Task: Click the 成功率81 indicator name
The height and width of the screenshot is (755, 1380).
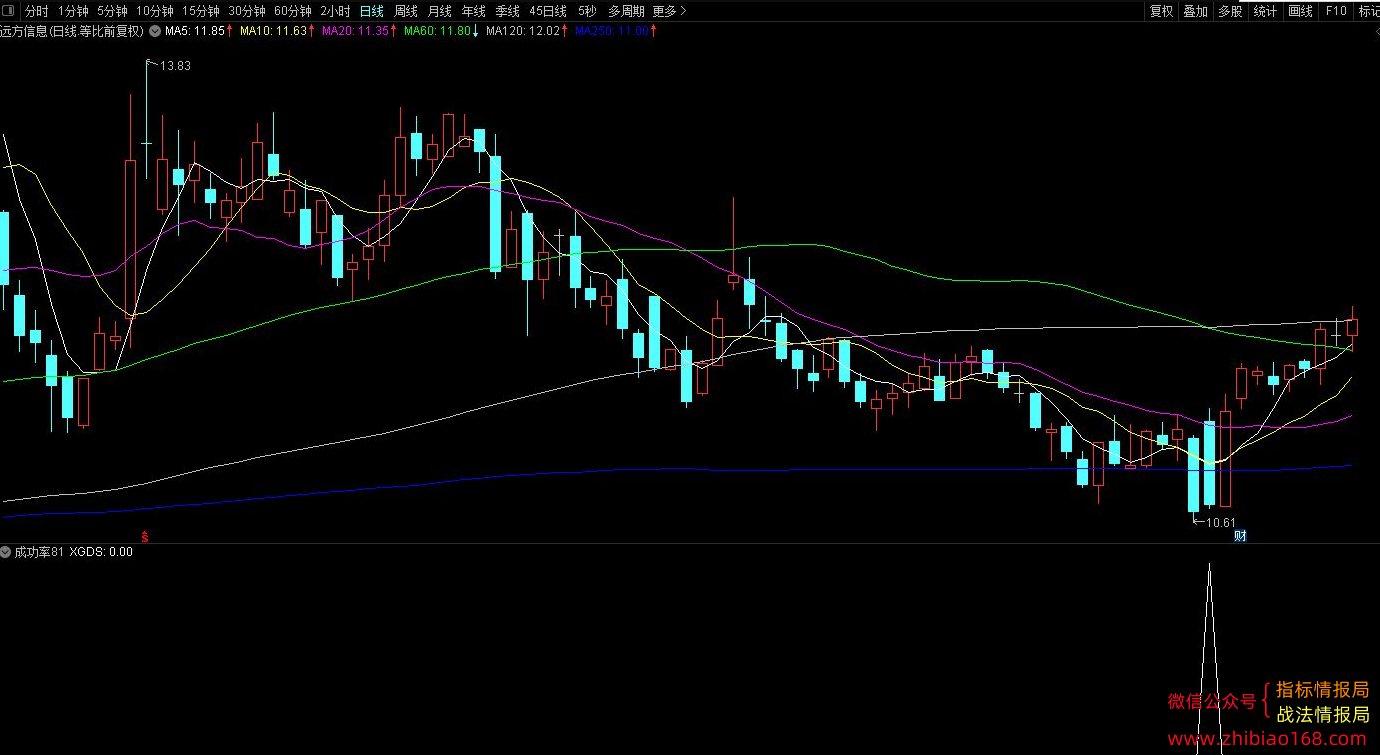Action: tap(39, 552)
